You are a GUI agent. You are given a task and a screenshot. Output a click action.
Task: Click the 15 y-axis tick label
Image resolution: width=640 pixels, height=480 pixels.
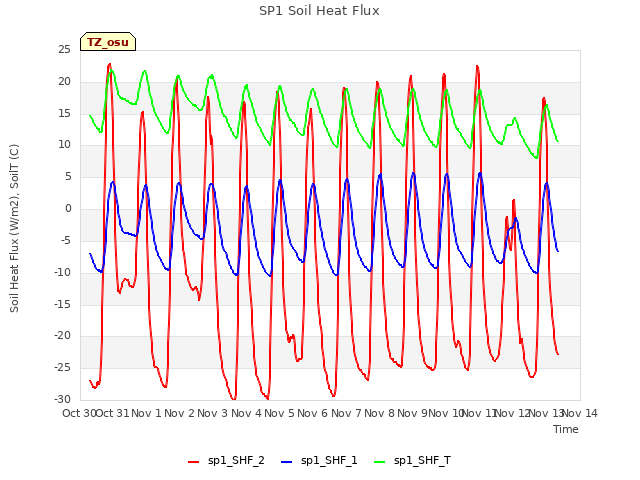[x=64, y=113]
